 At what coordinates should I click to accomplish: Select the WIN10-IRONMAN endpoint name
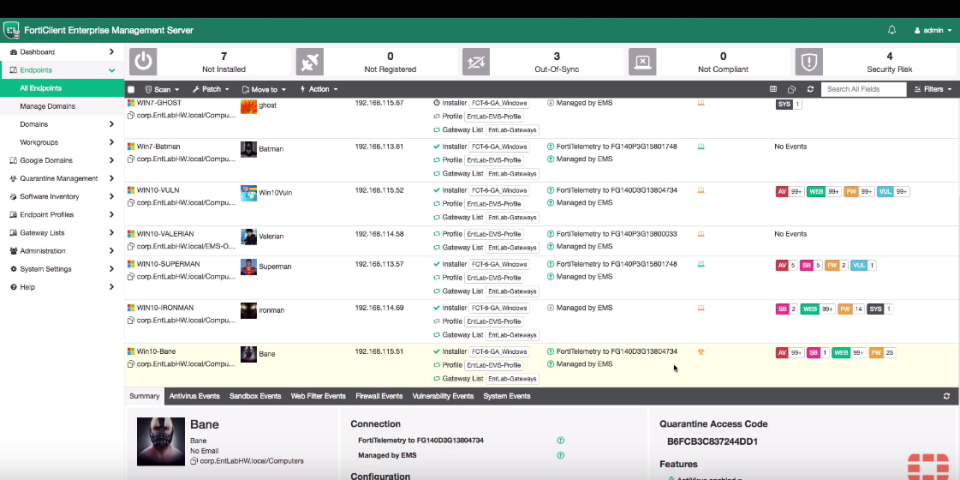pos(165,308)
